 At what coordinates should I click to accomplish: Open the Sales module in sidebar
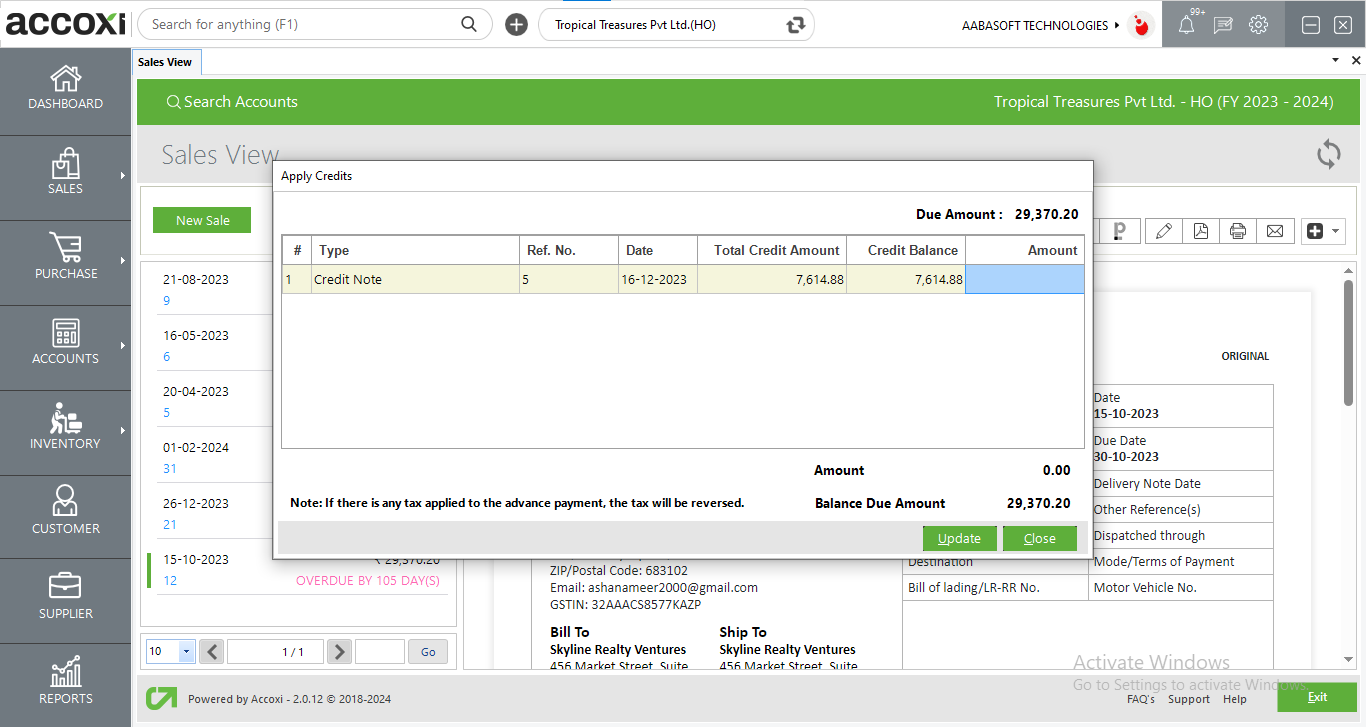coord(65,173)
